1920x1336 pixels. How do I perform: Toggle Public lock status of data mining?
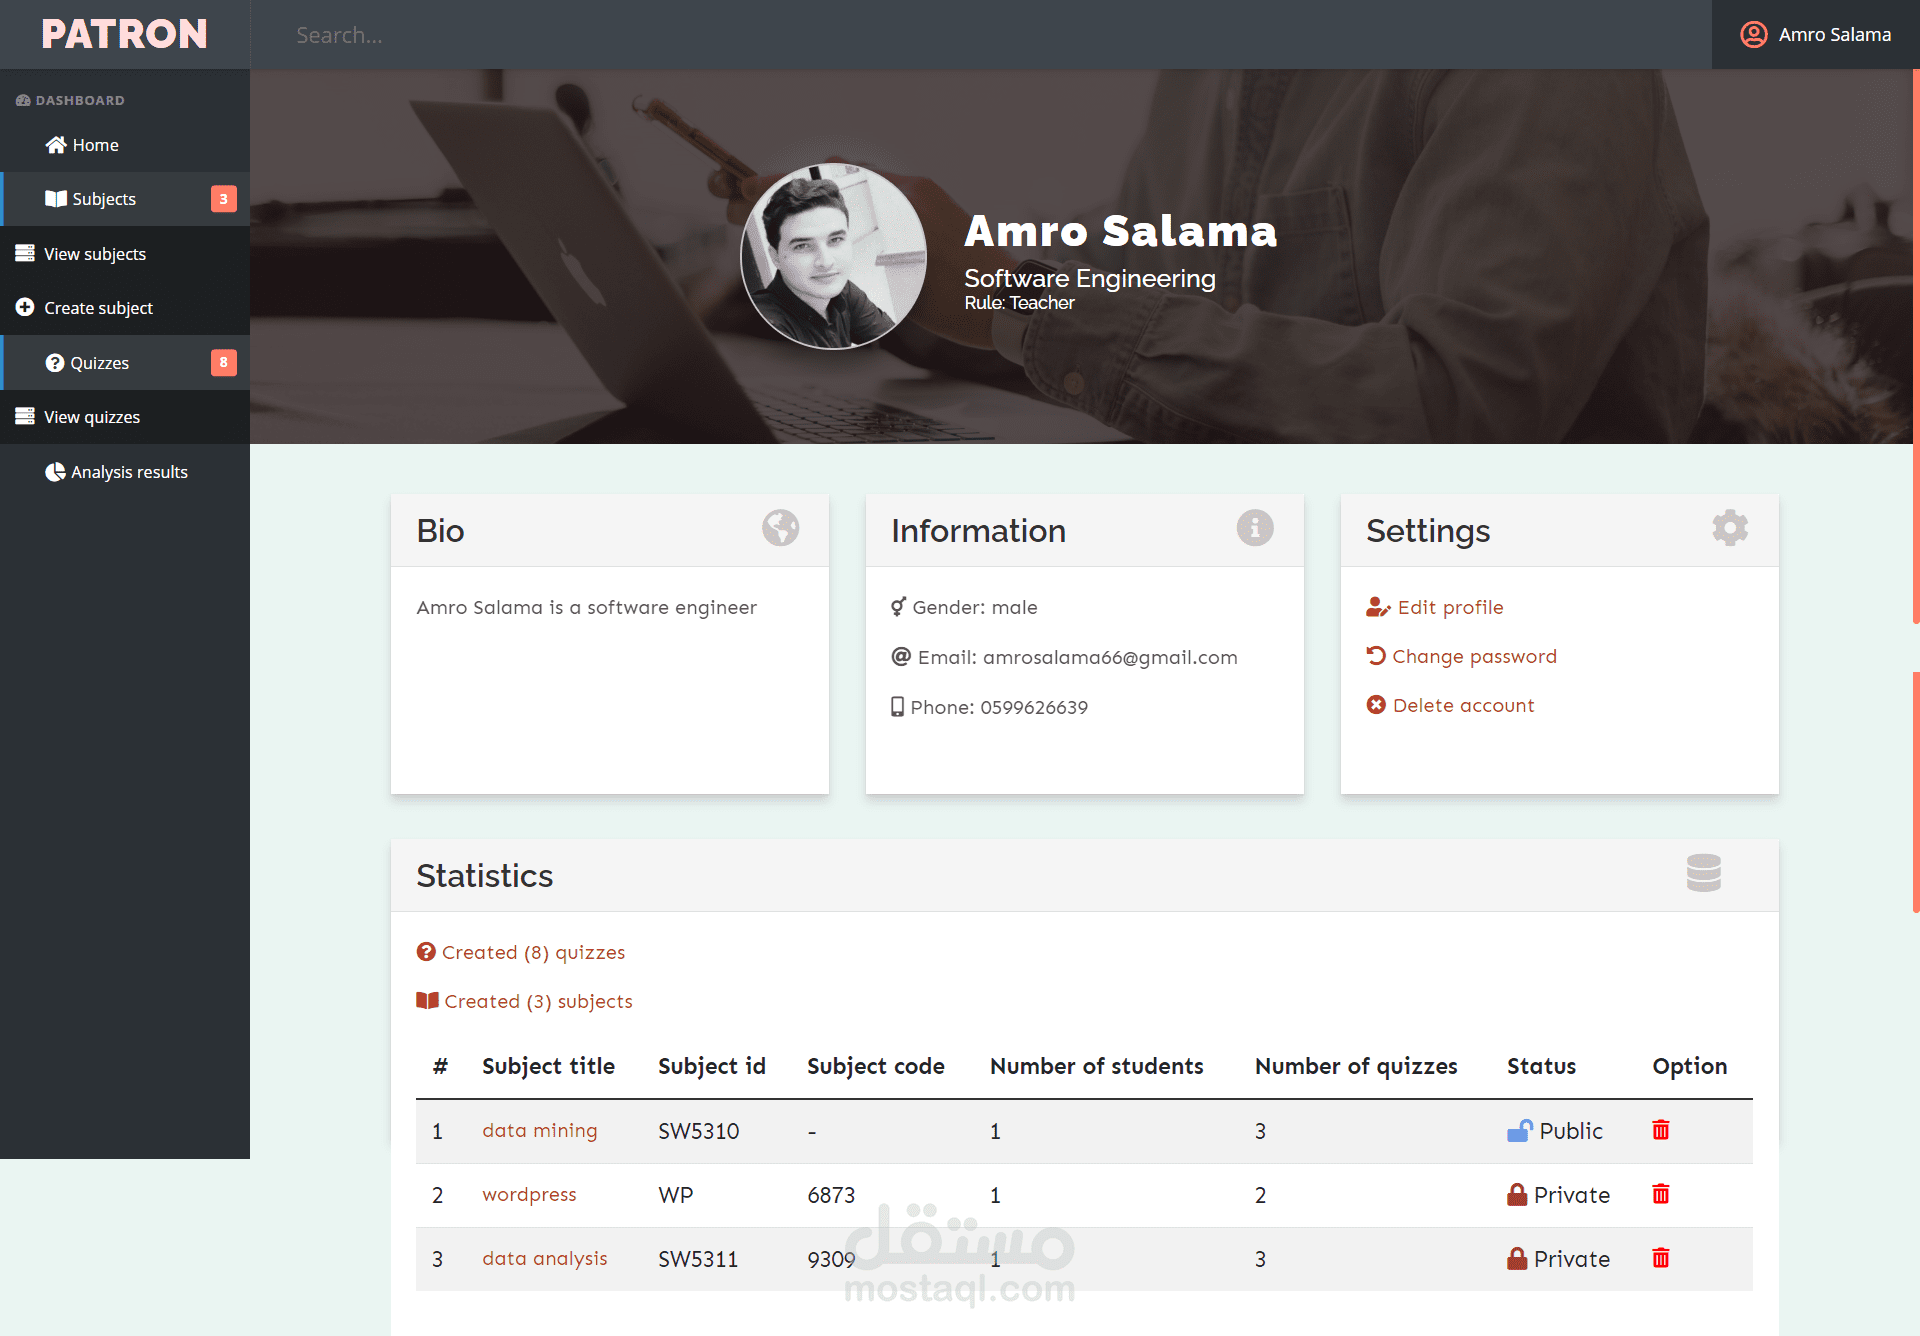point(1519,1131)
